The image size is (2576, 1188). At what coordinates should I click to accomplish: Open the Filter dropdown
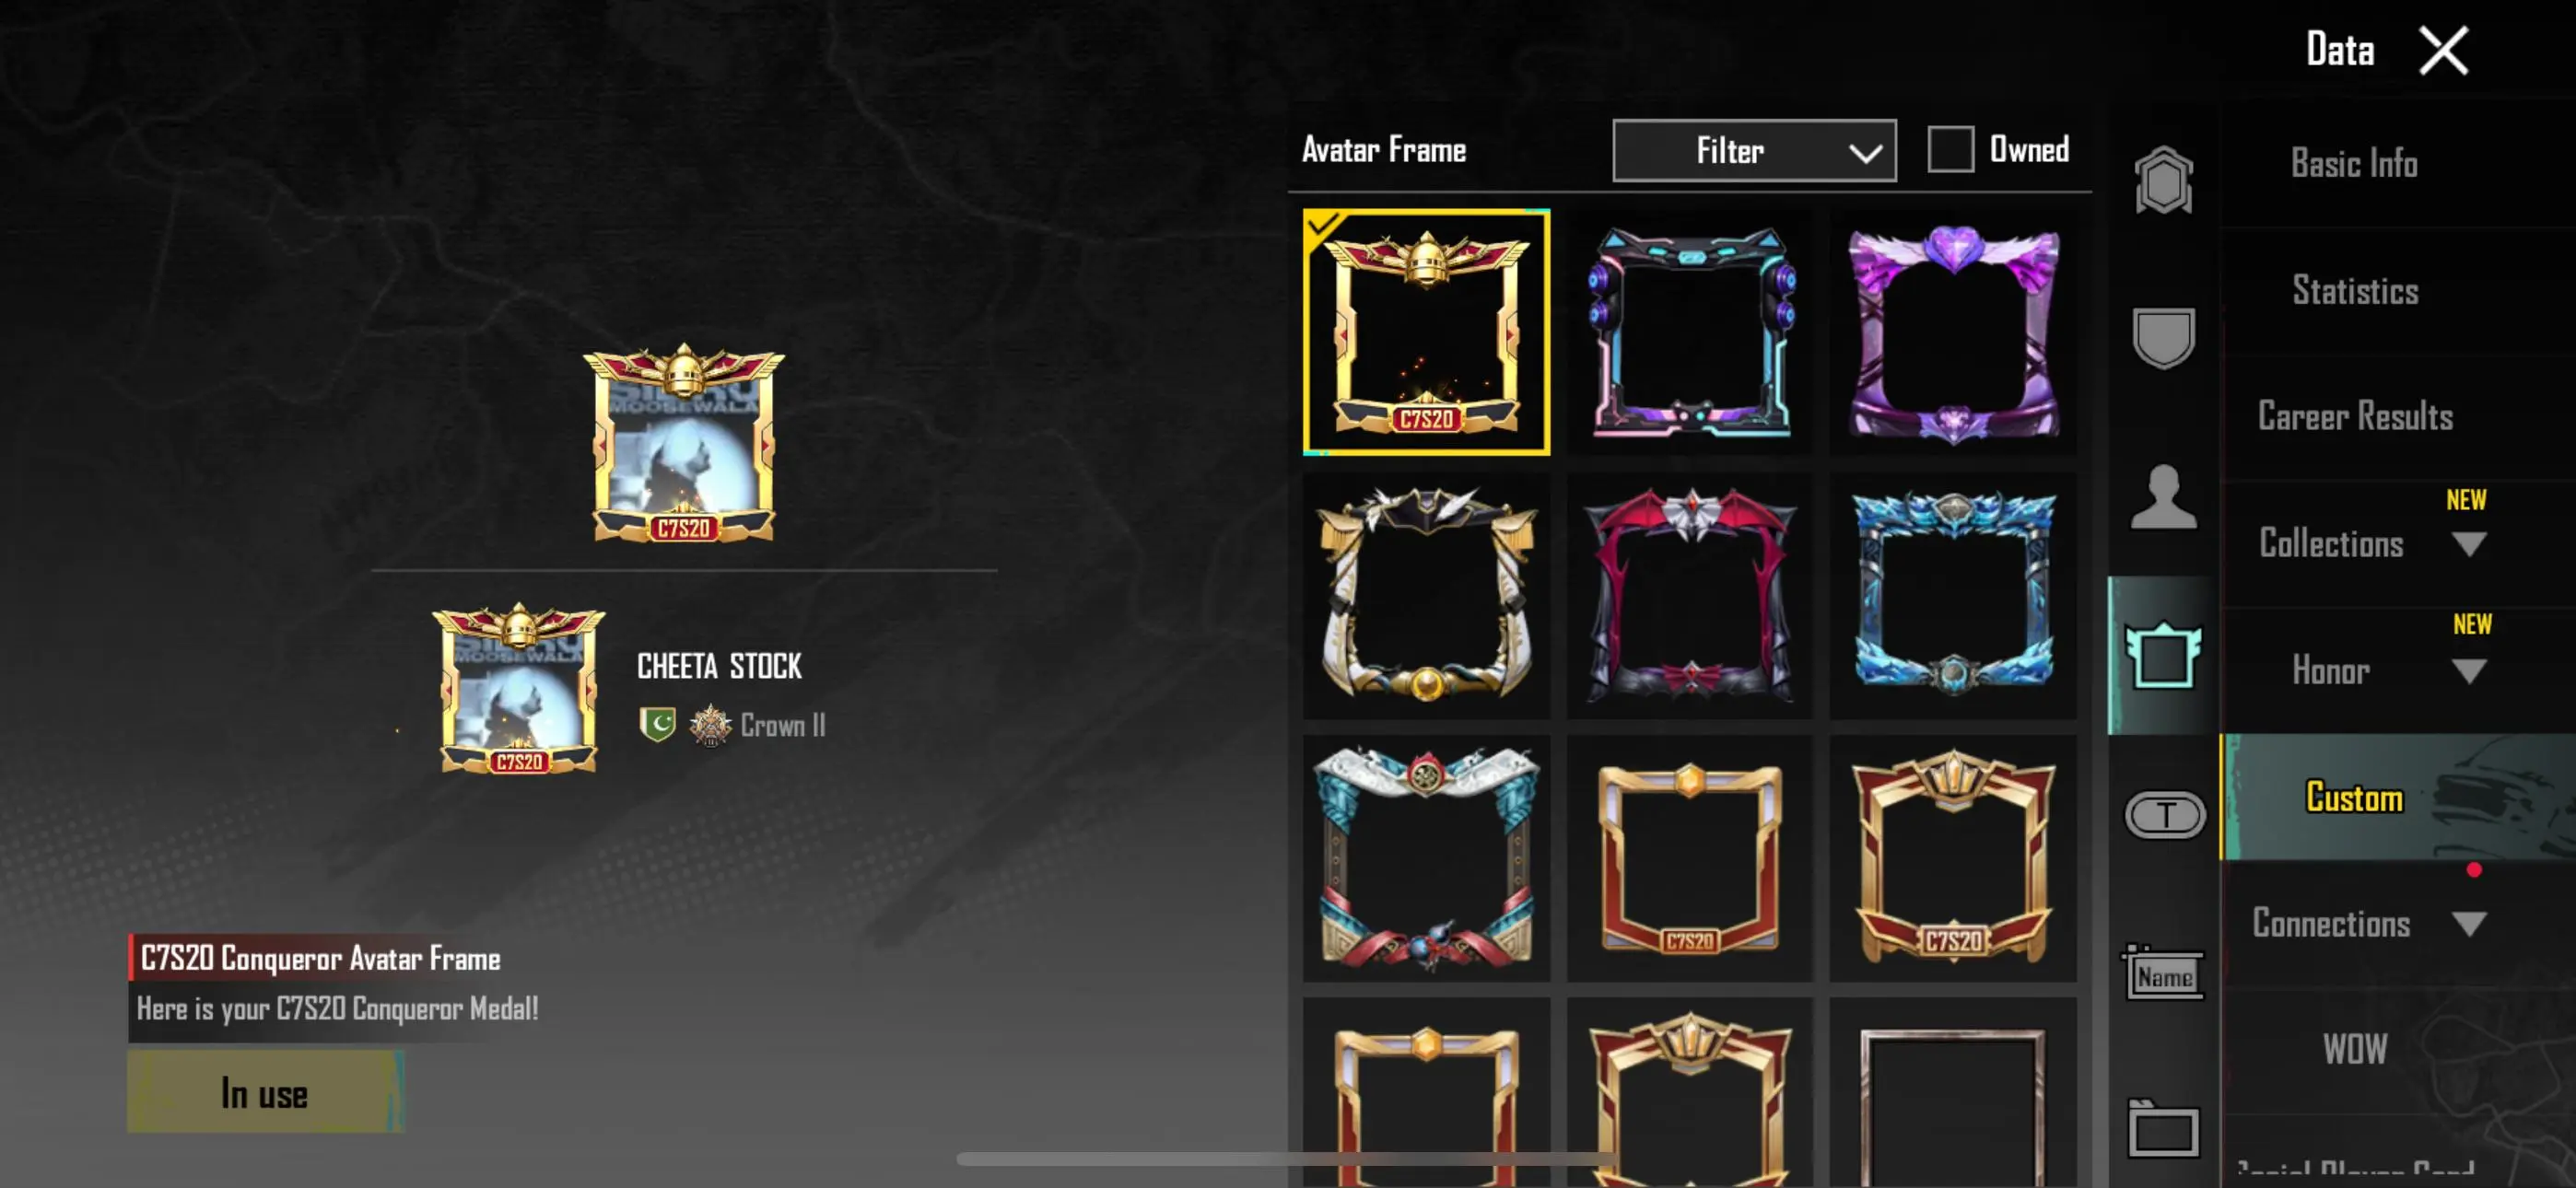[x=1754, y=151]
